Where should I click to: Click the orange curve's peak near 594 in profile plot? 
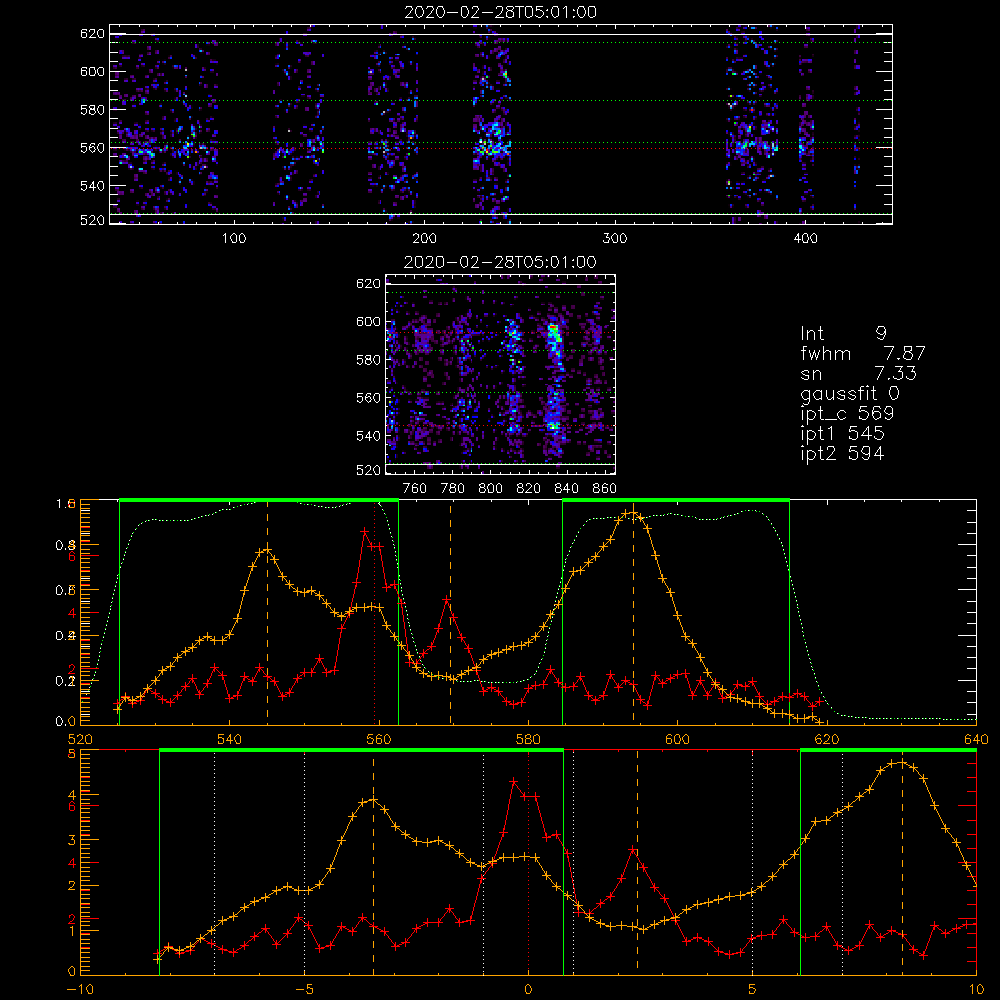pos(631,513)
